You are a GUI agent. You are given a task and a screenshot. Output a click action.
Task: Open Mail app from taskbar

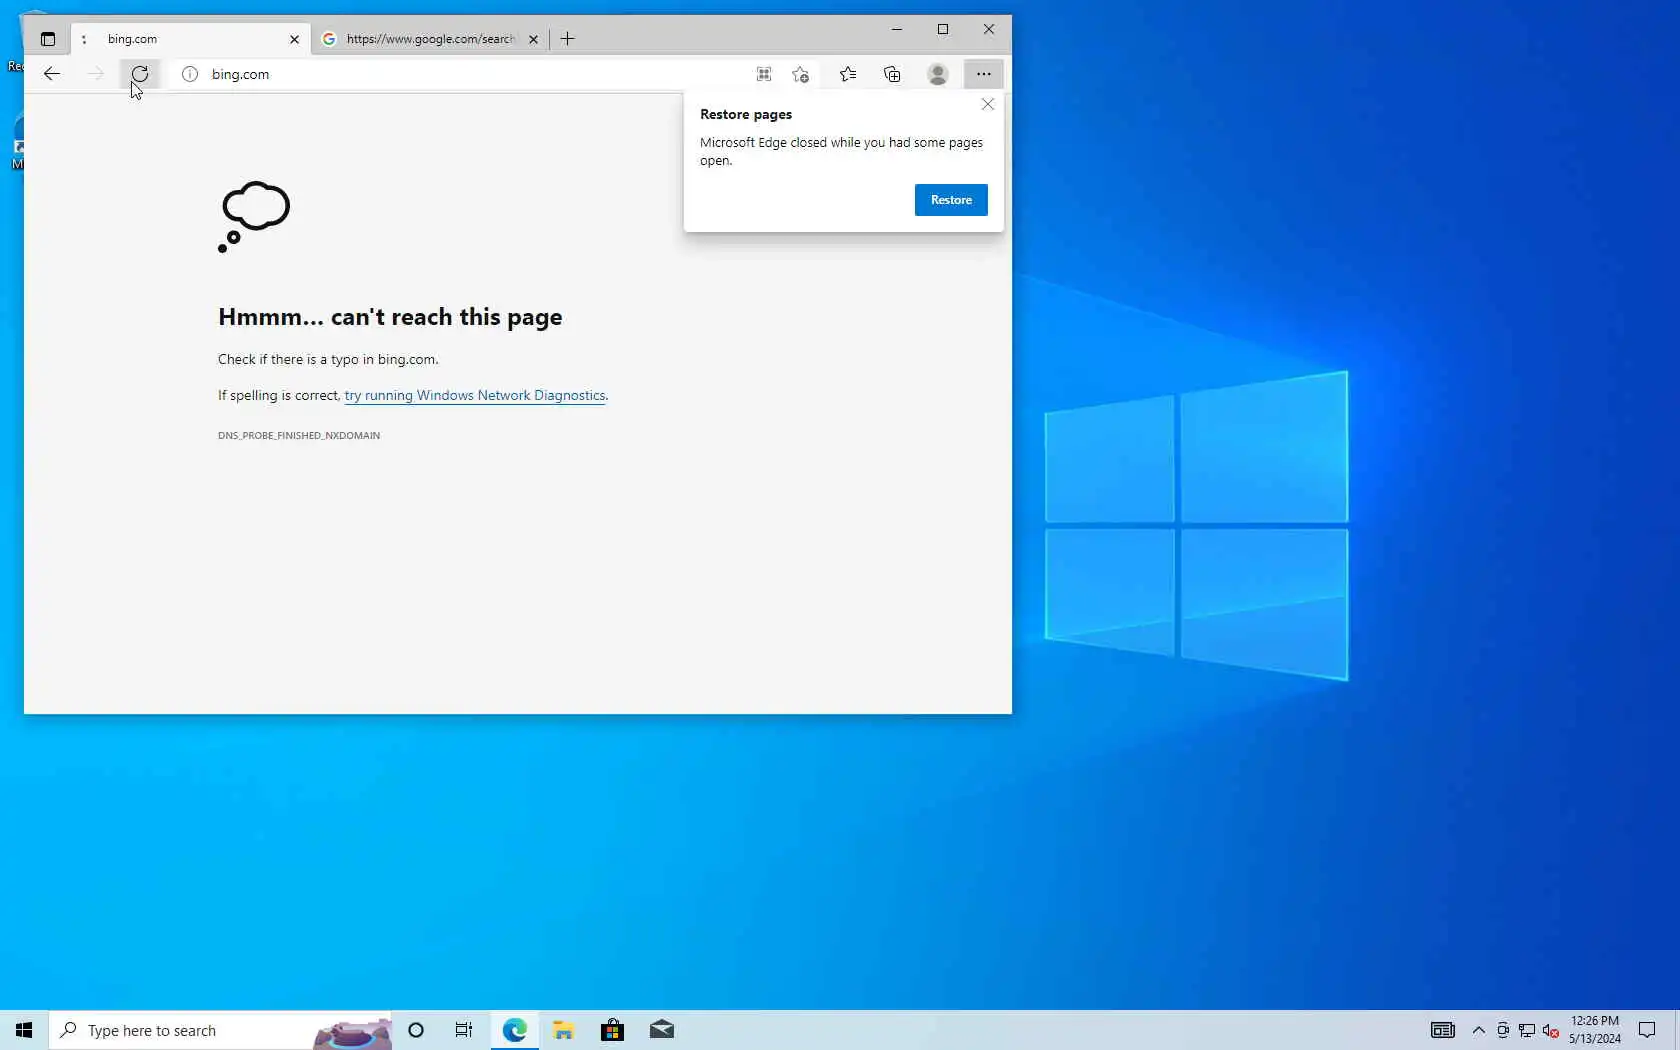click(x=661, y=1030)
